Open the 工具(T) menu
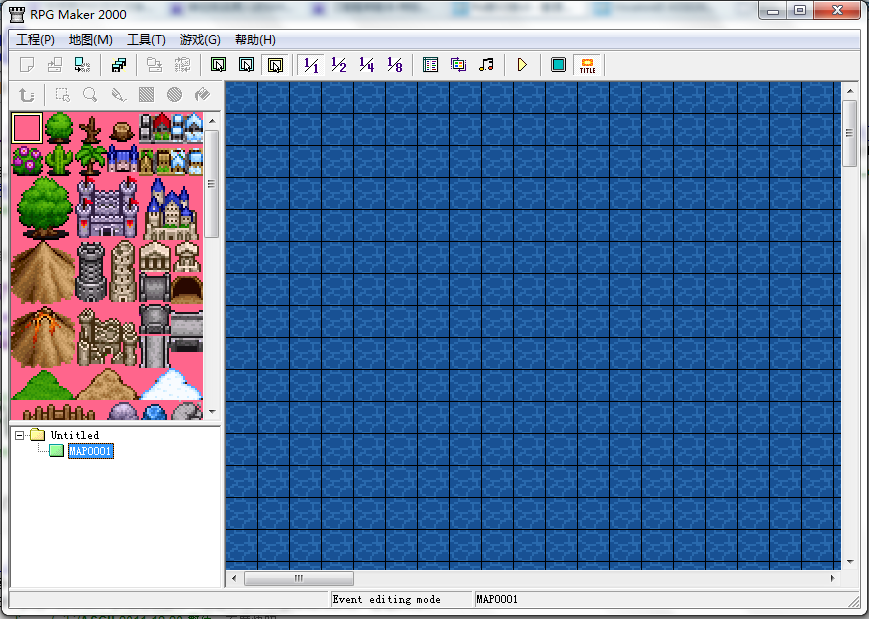Viewport: 869px width, 619px height. pos(146,40)
